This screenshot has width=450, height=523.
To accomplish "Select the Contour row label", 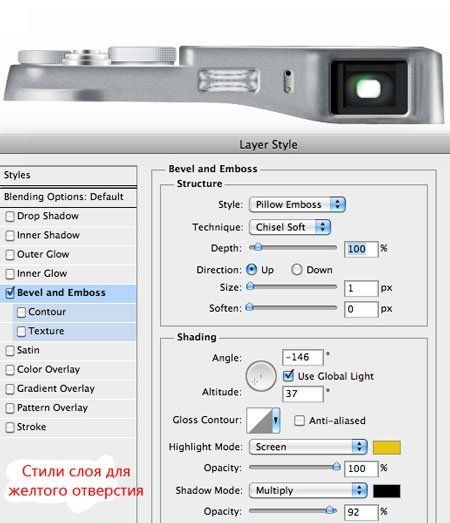I will point(47,312).
